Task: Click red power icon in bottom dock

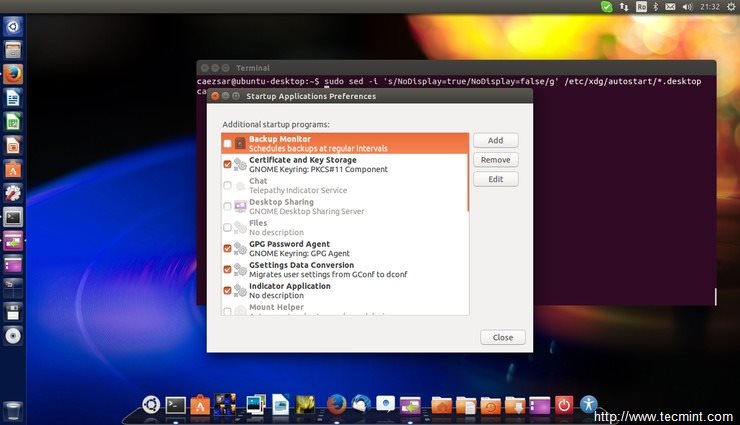Action: [x=563, y=405]
